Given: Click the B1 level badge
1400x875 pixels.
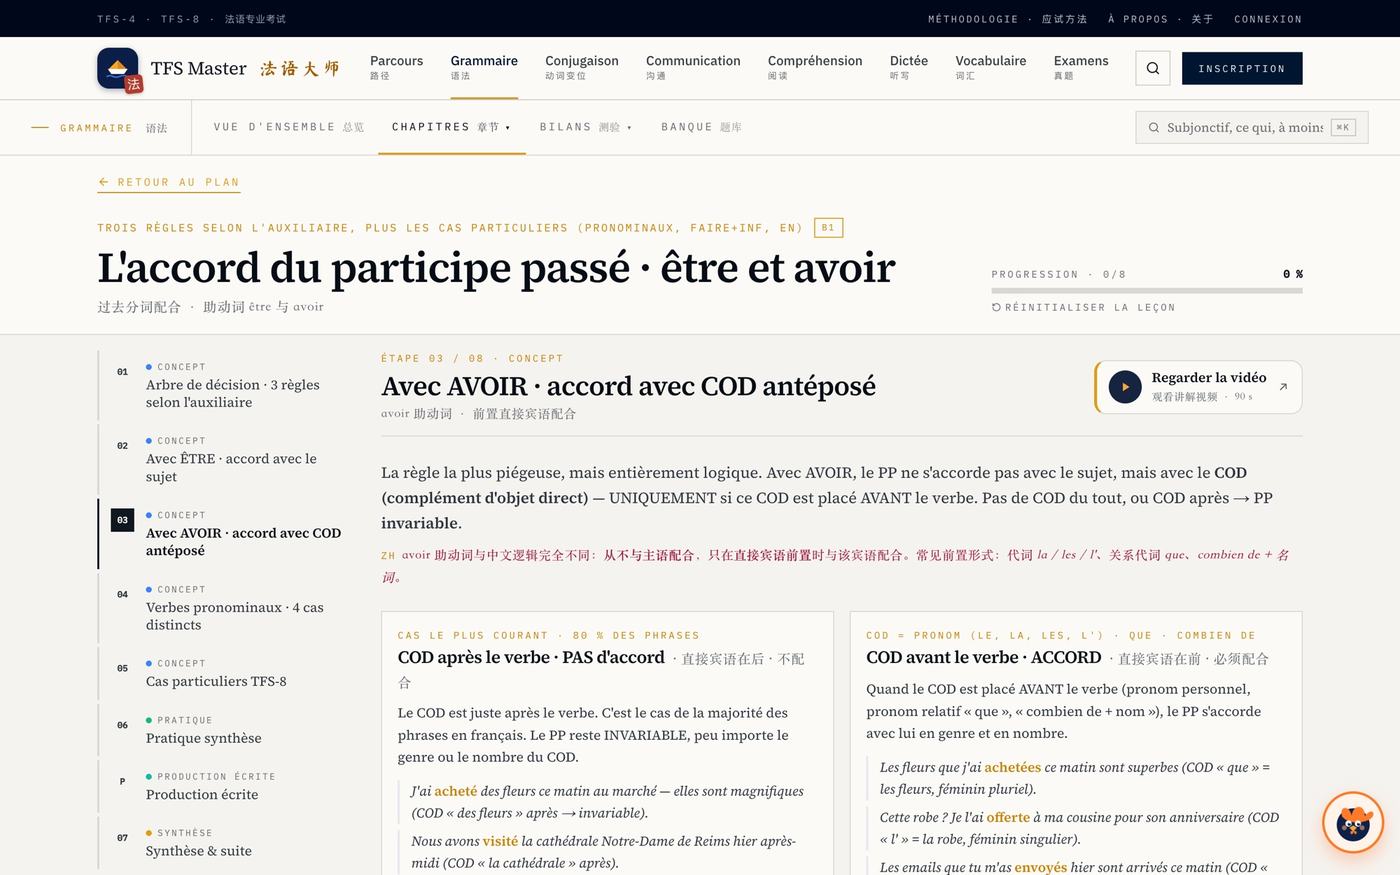Looking at the screenshot, I should click(x=828, y=228).
